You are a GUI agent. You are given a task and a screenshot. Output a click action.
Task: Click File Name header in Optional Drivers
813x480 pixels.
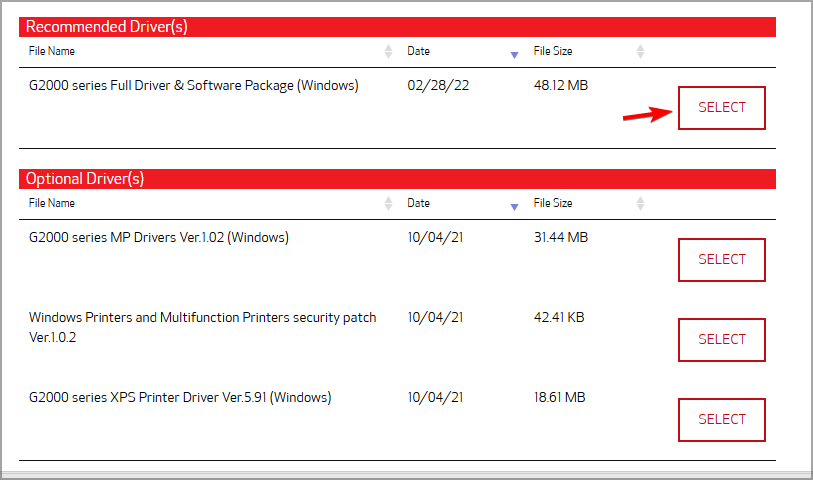coord(52,203)
